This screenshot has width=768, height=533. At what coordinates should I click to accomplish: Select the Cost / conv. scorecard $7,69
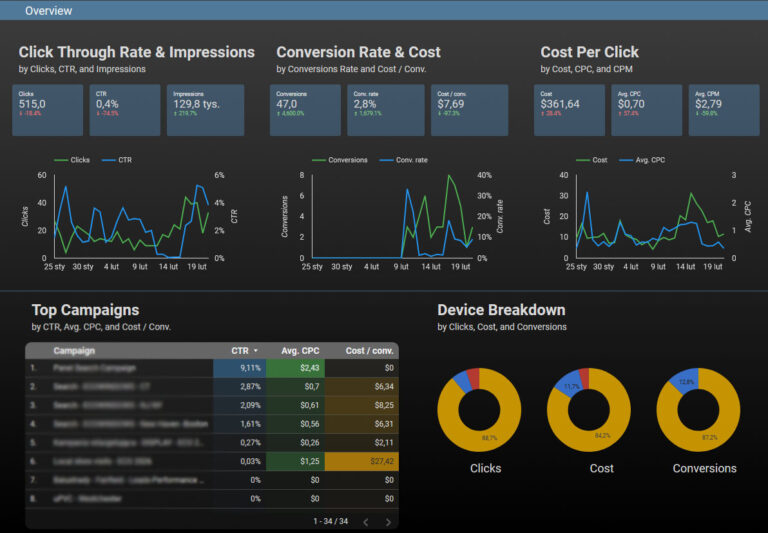click(469, 110)
